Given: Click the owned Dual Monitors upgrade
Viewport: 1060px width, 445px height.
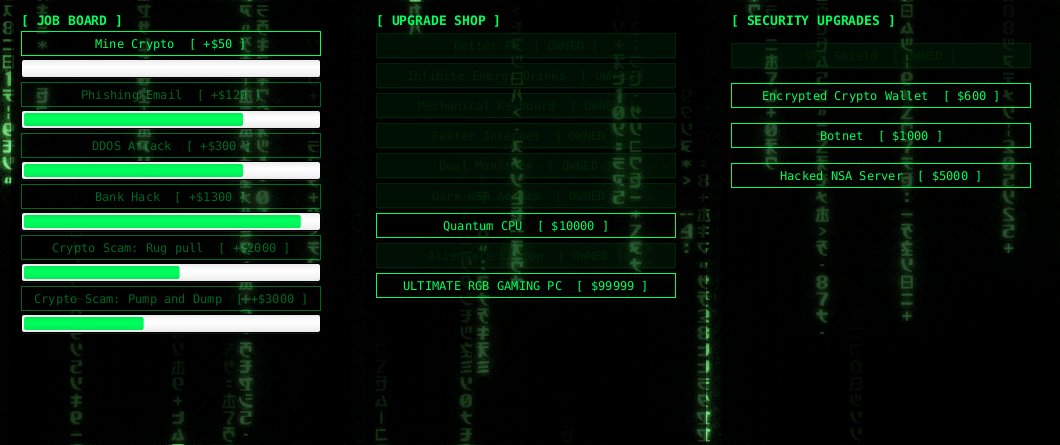Looking at the screenshot, I should click(526, 166).
